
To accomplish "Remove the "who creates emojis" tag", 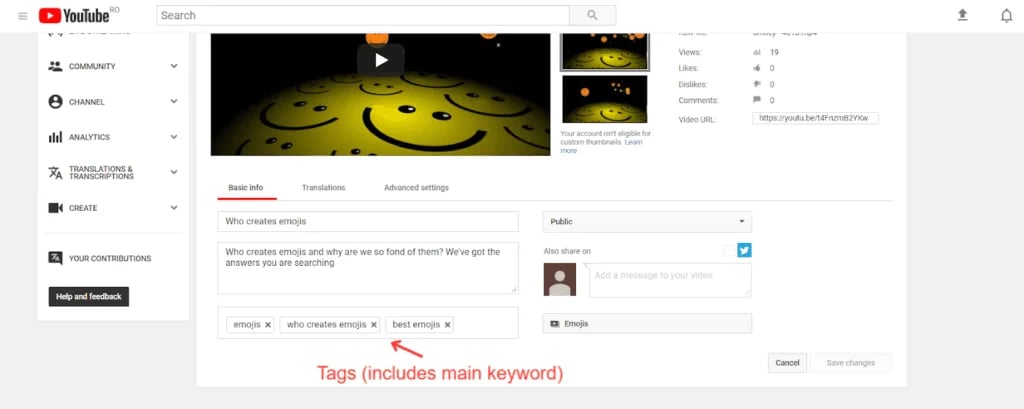I will [374, 325].
